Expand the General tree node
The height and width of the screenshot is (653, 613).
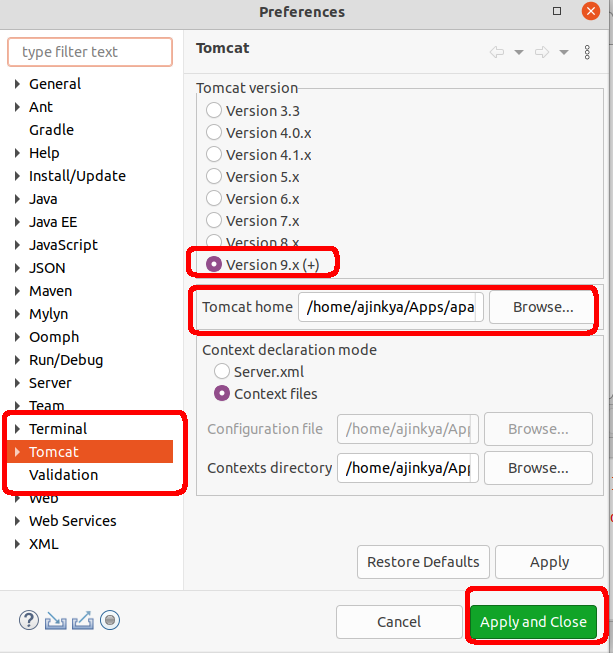tap(17, 84)
